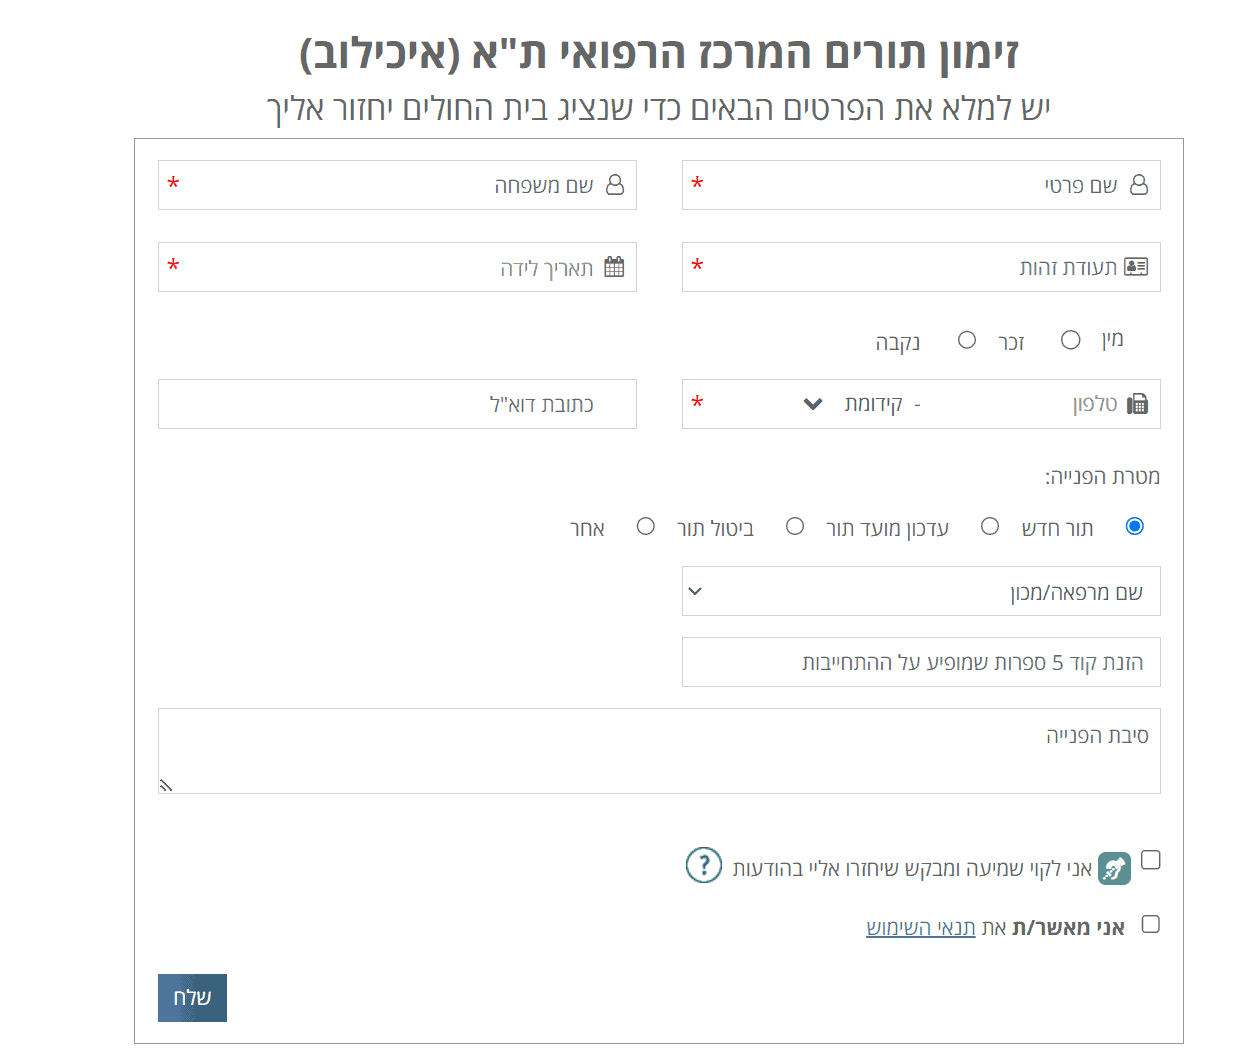This screenshot has width=1248, height=1051.
Task: Click the calendar icon for birth date
Action: tap(614, 267)
